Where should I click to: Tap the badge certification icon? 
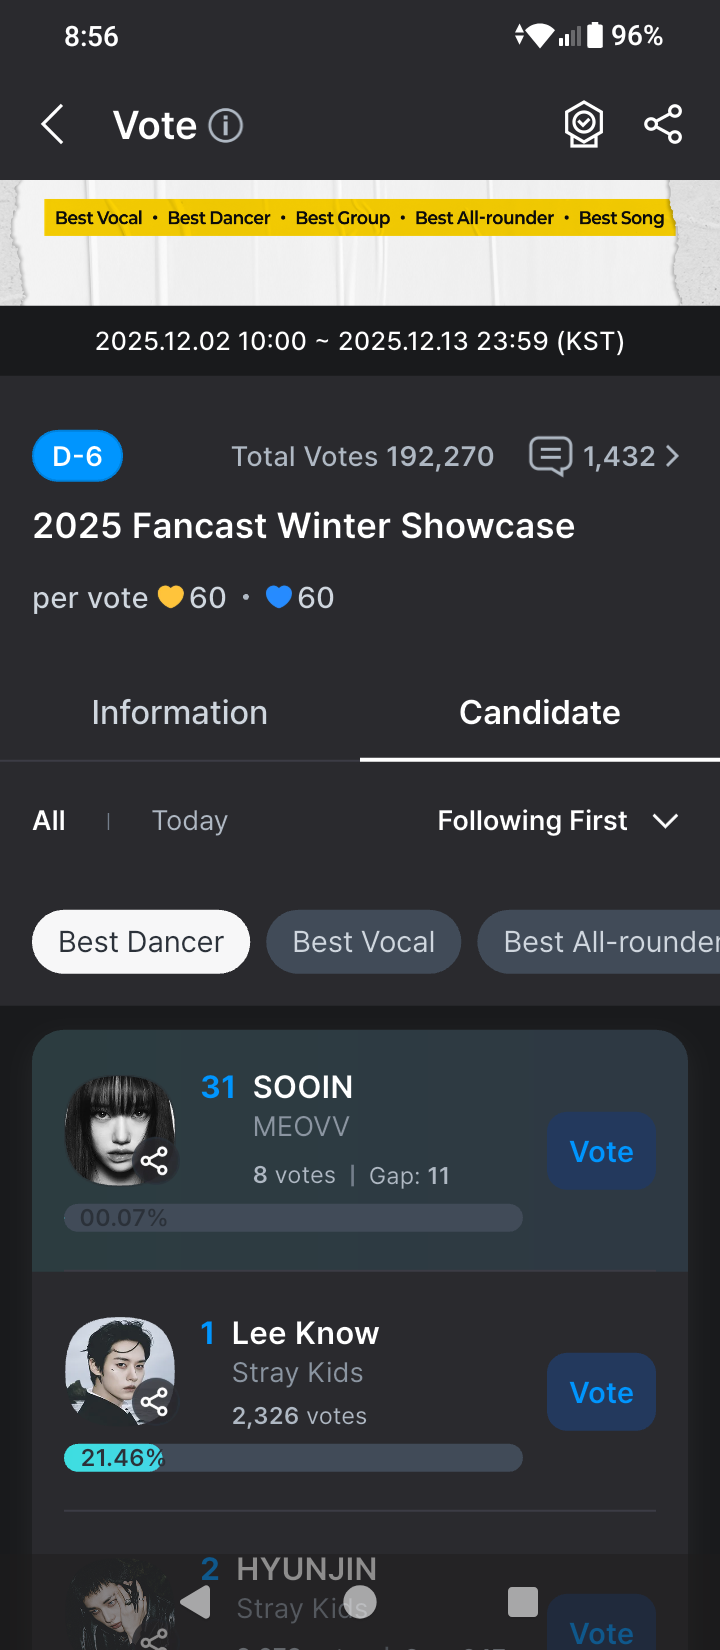click(584, 126)
